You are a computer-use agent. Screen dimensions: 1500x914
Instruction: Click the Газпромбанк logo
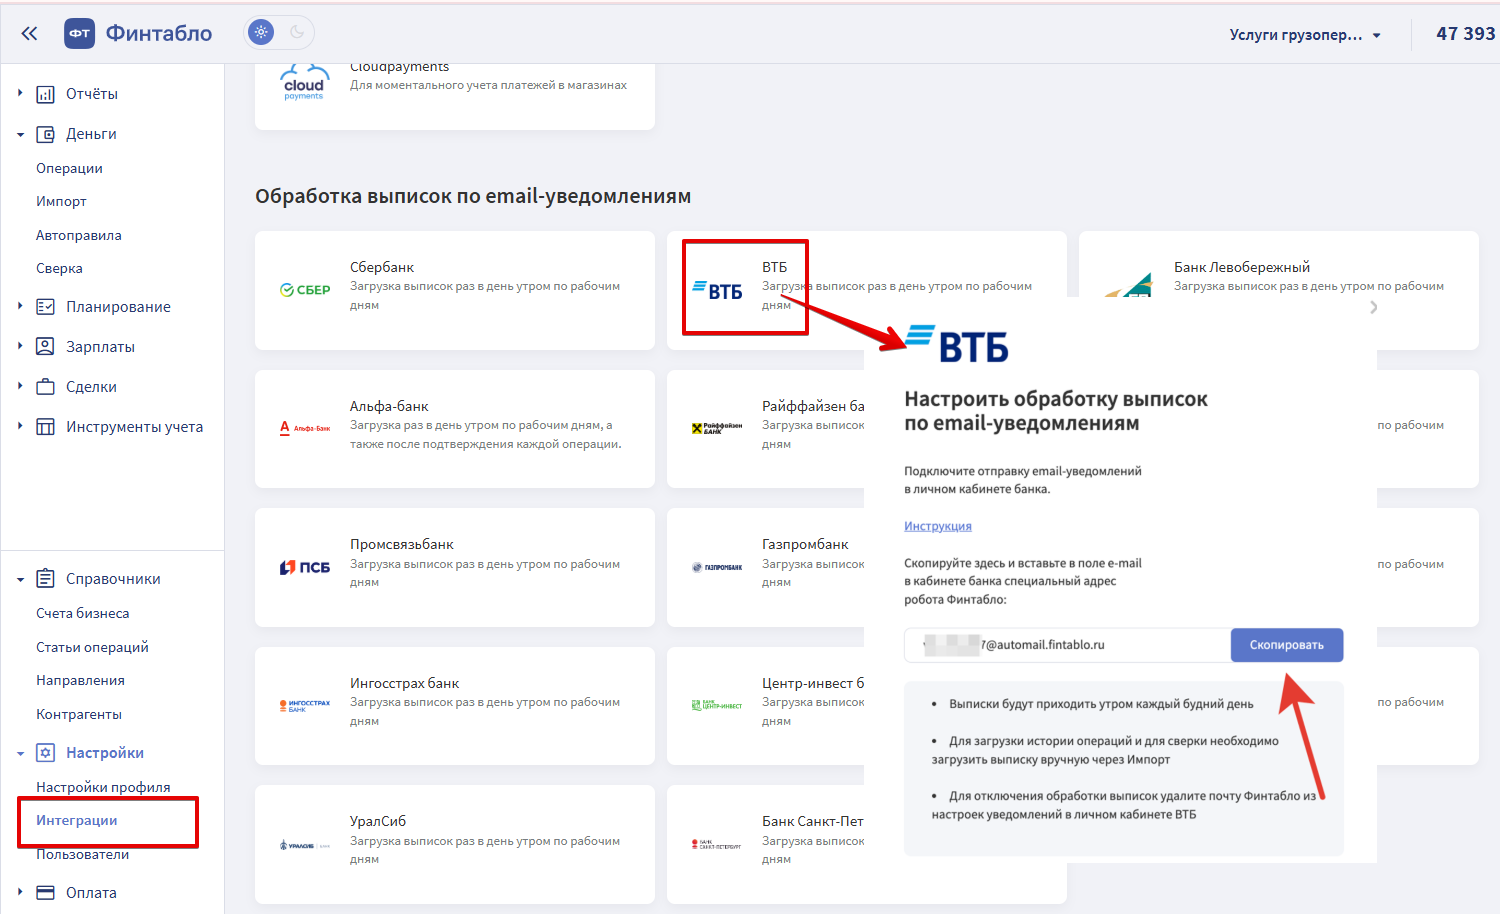pyautogui.click(x=717, y=567)
